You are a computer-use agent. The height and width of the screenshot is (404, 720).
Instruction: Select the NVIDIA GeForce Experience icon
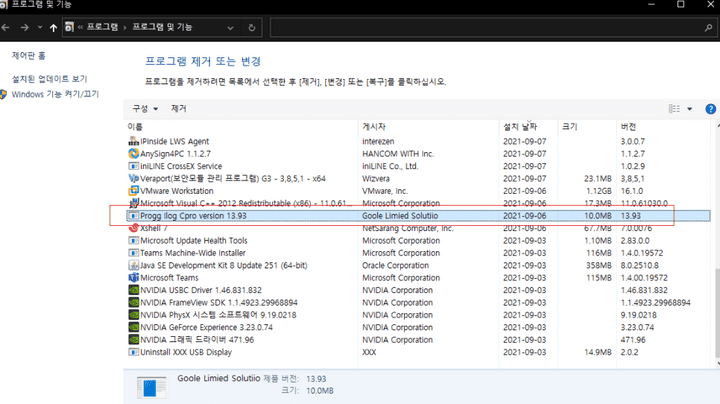click(133, 327)
